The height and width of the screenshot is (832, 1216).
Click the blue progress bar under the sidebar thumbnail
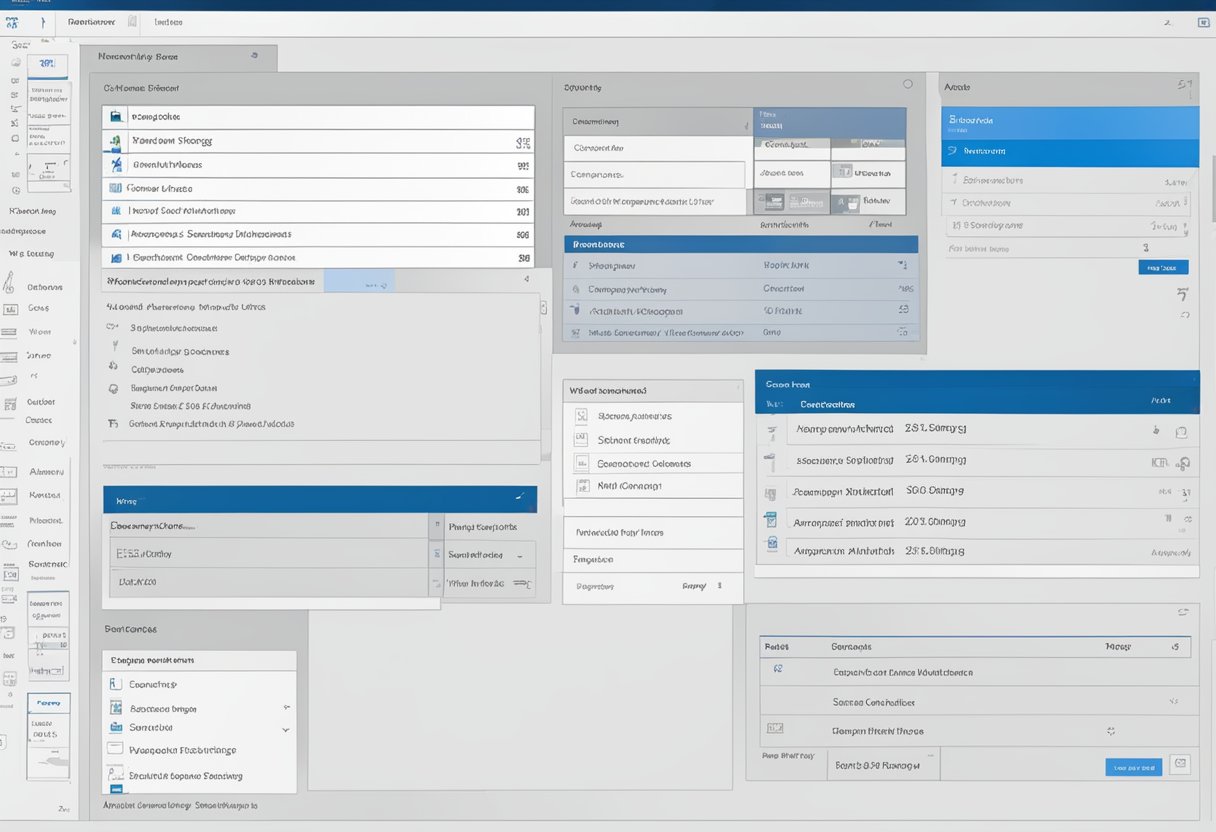(47, 77)
